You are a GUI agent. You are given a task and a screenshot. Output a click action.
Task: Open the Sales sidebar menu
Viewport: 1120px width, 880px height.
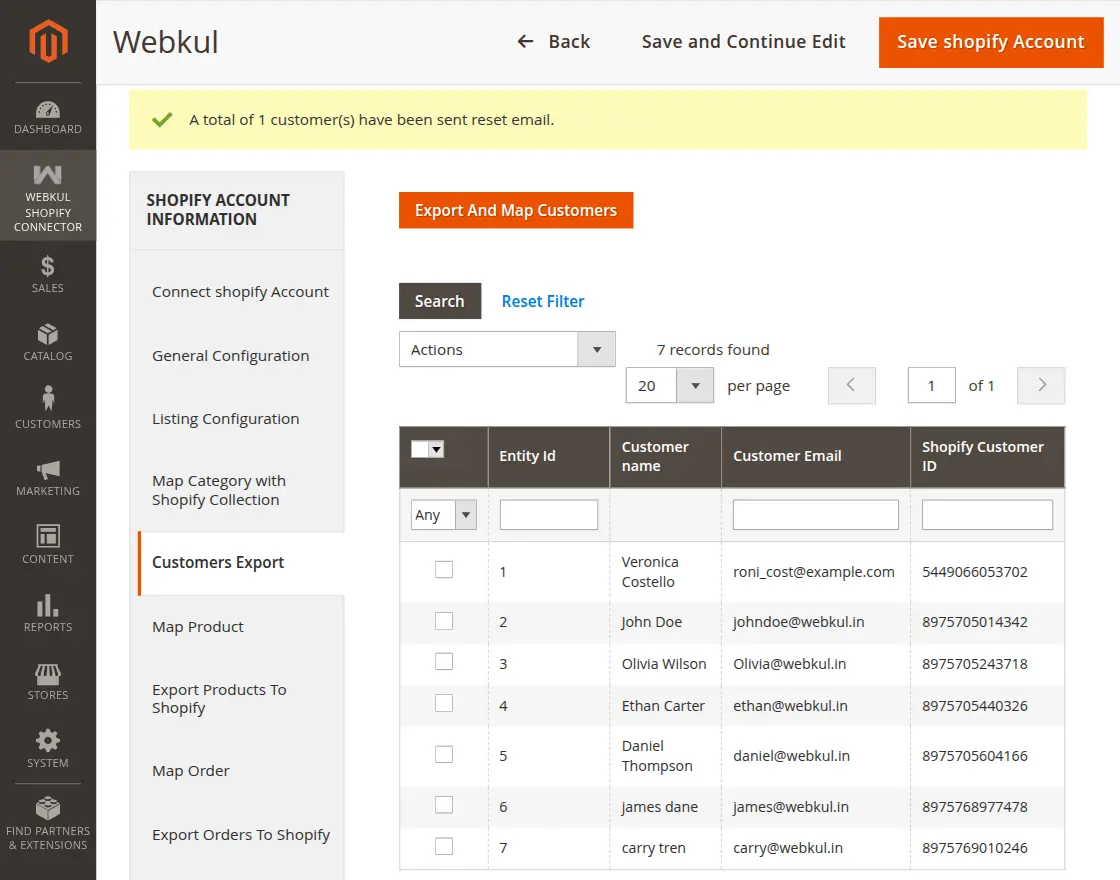48,275
